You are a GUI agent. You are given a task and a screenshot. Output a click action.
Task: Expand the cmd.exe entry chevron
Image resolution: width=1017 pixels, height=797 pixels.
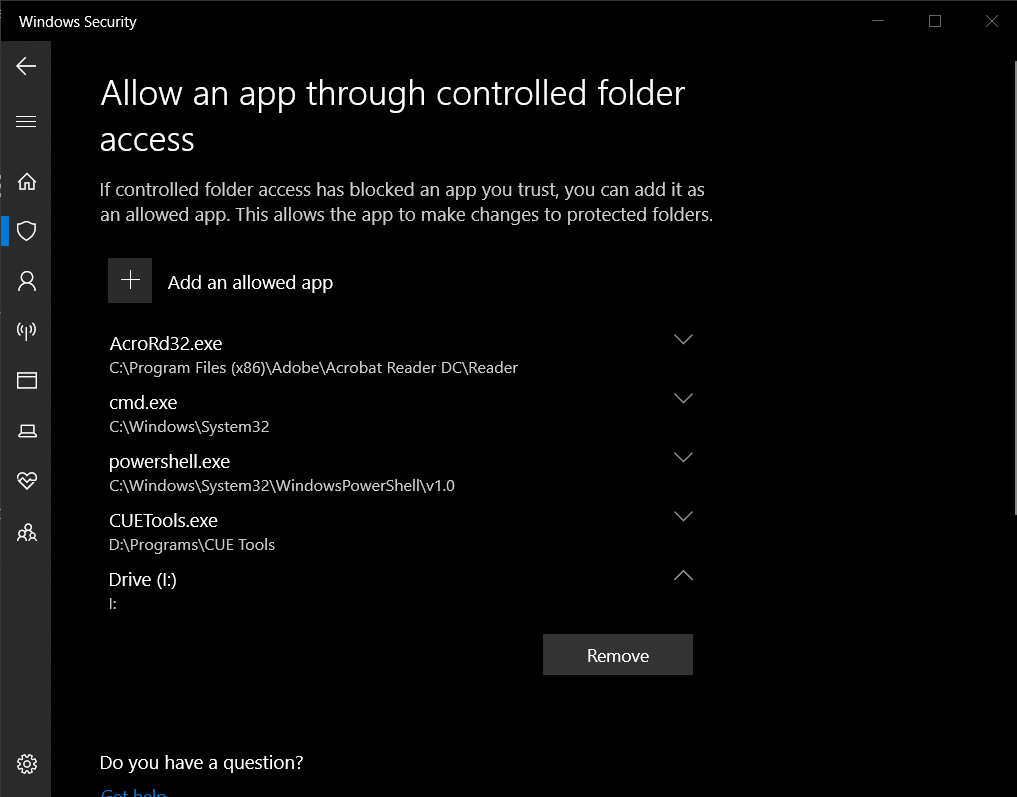pos(683,399)
